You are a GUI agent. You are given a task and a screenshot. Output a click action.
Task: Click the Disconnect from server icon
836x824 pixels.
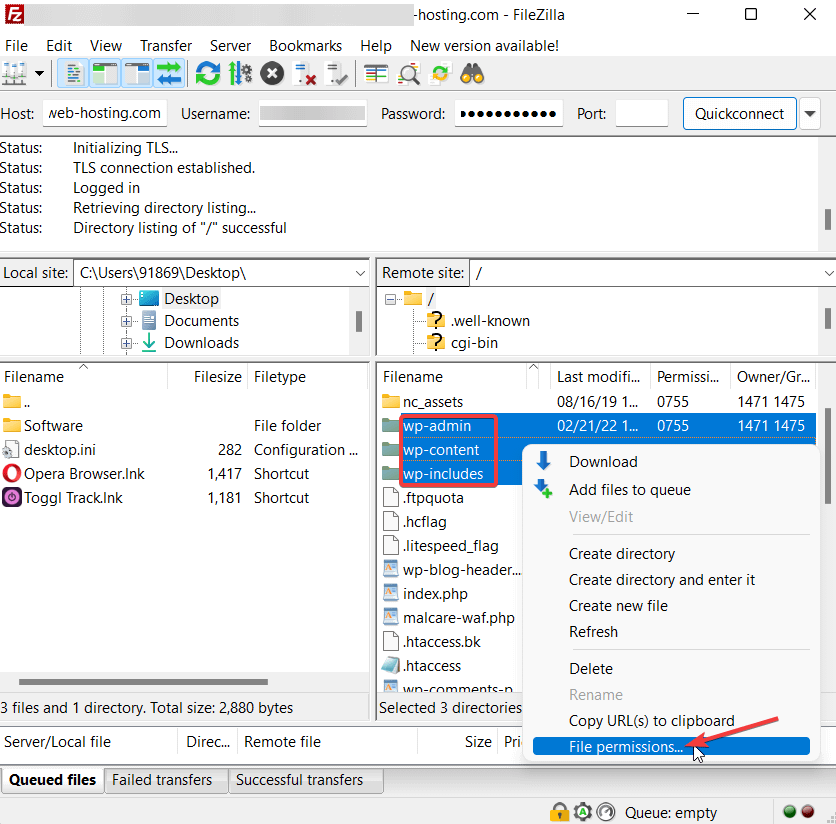306,73
